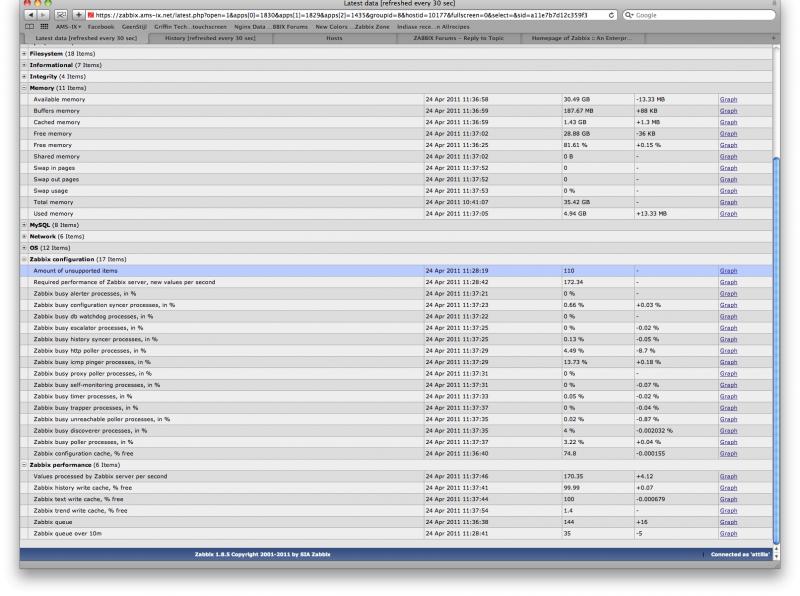The image size is (800, 596).
Task: Open Graph for Zabbix busy icmp pinger processes
Action: point(728,362)
